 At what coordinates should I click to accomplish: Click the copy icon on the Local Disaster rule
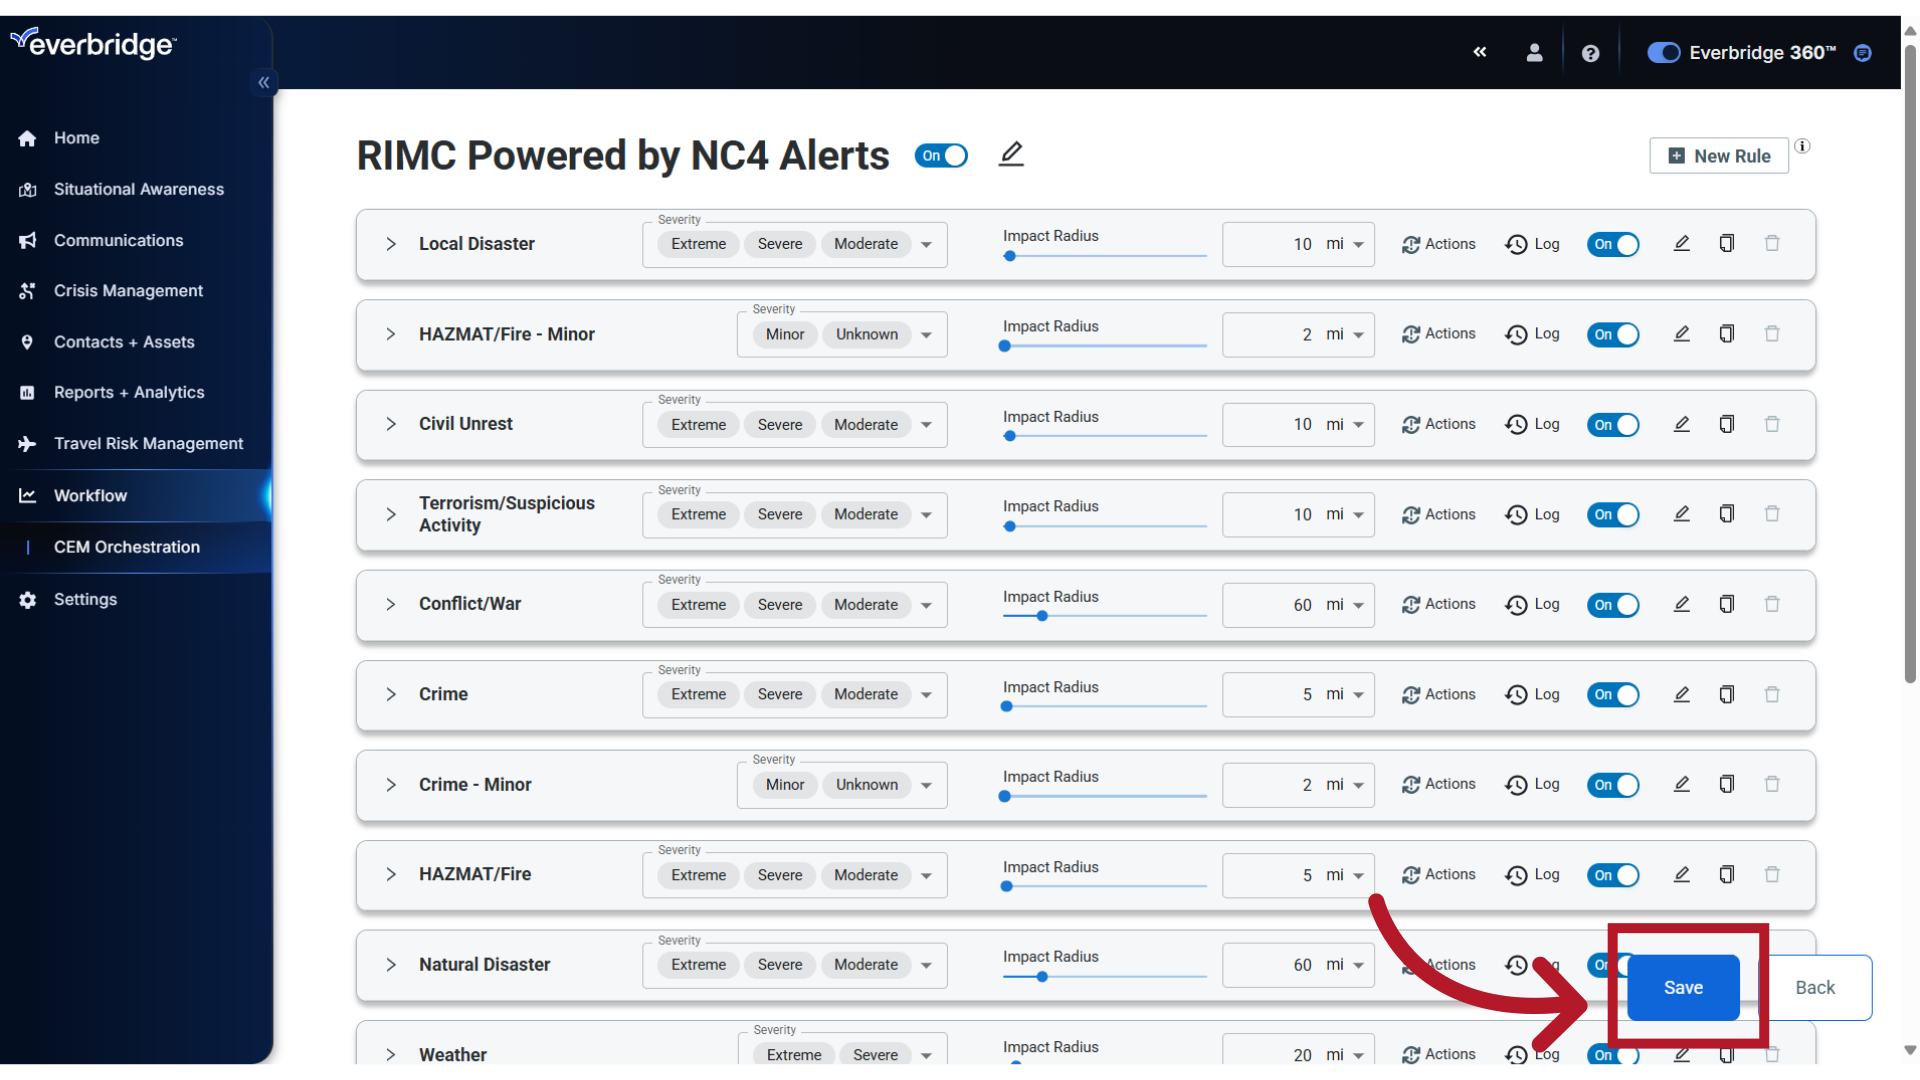pos(1727,243)
